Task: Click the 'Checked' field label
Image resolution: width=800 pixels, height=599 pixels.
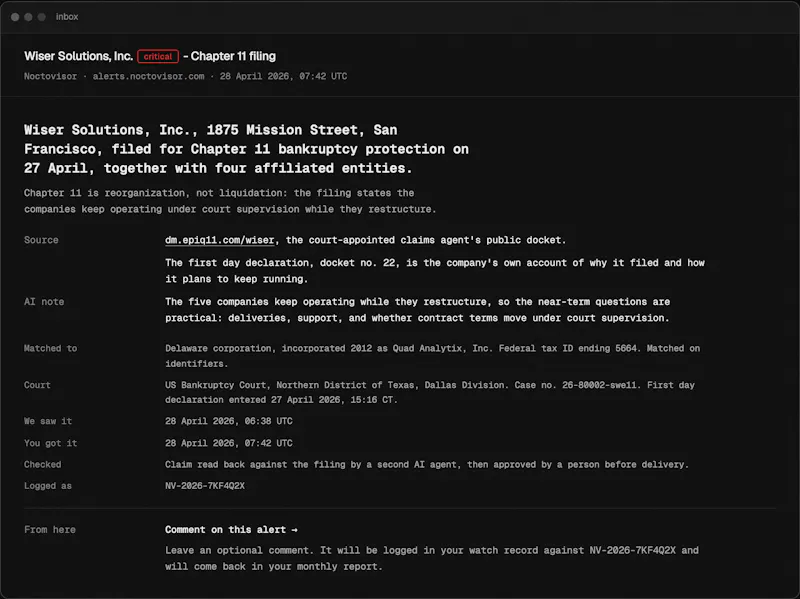Action: click(x=42, y=465)
